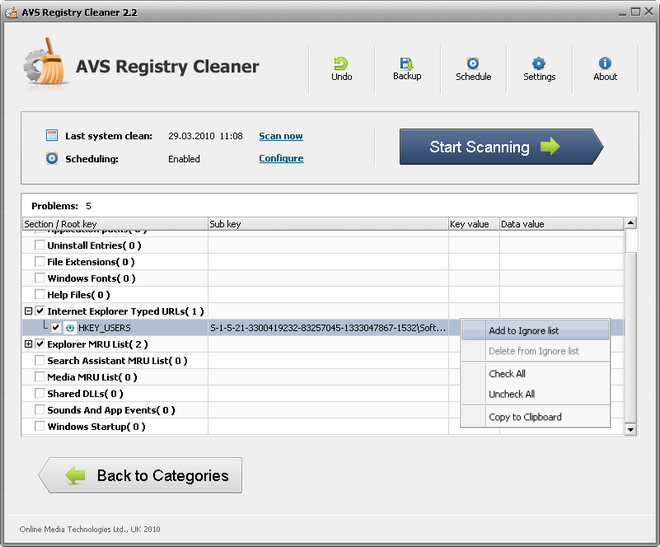Select the S-1-5-21 sub key cell
Viewport: 660px width, 547px height.
coord(327,328)
